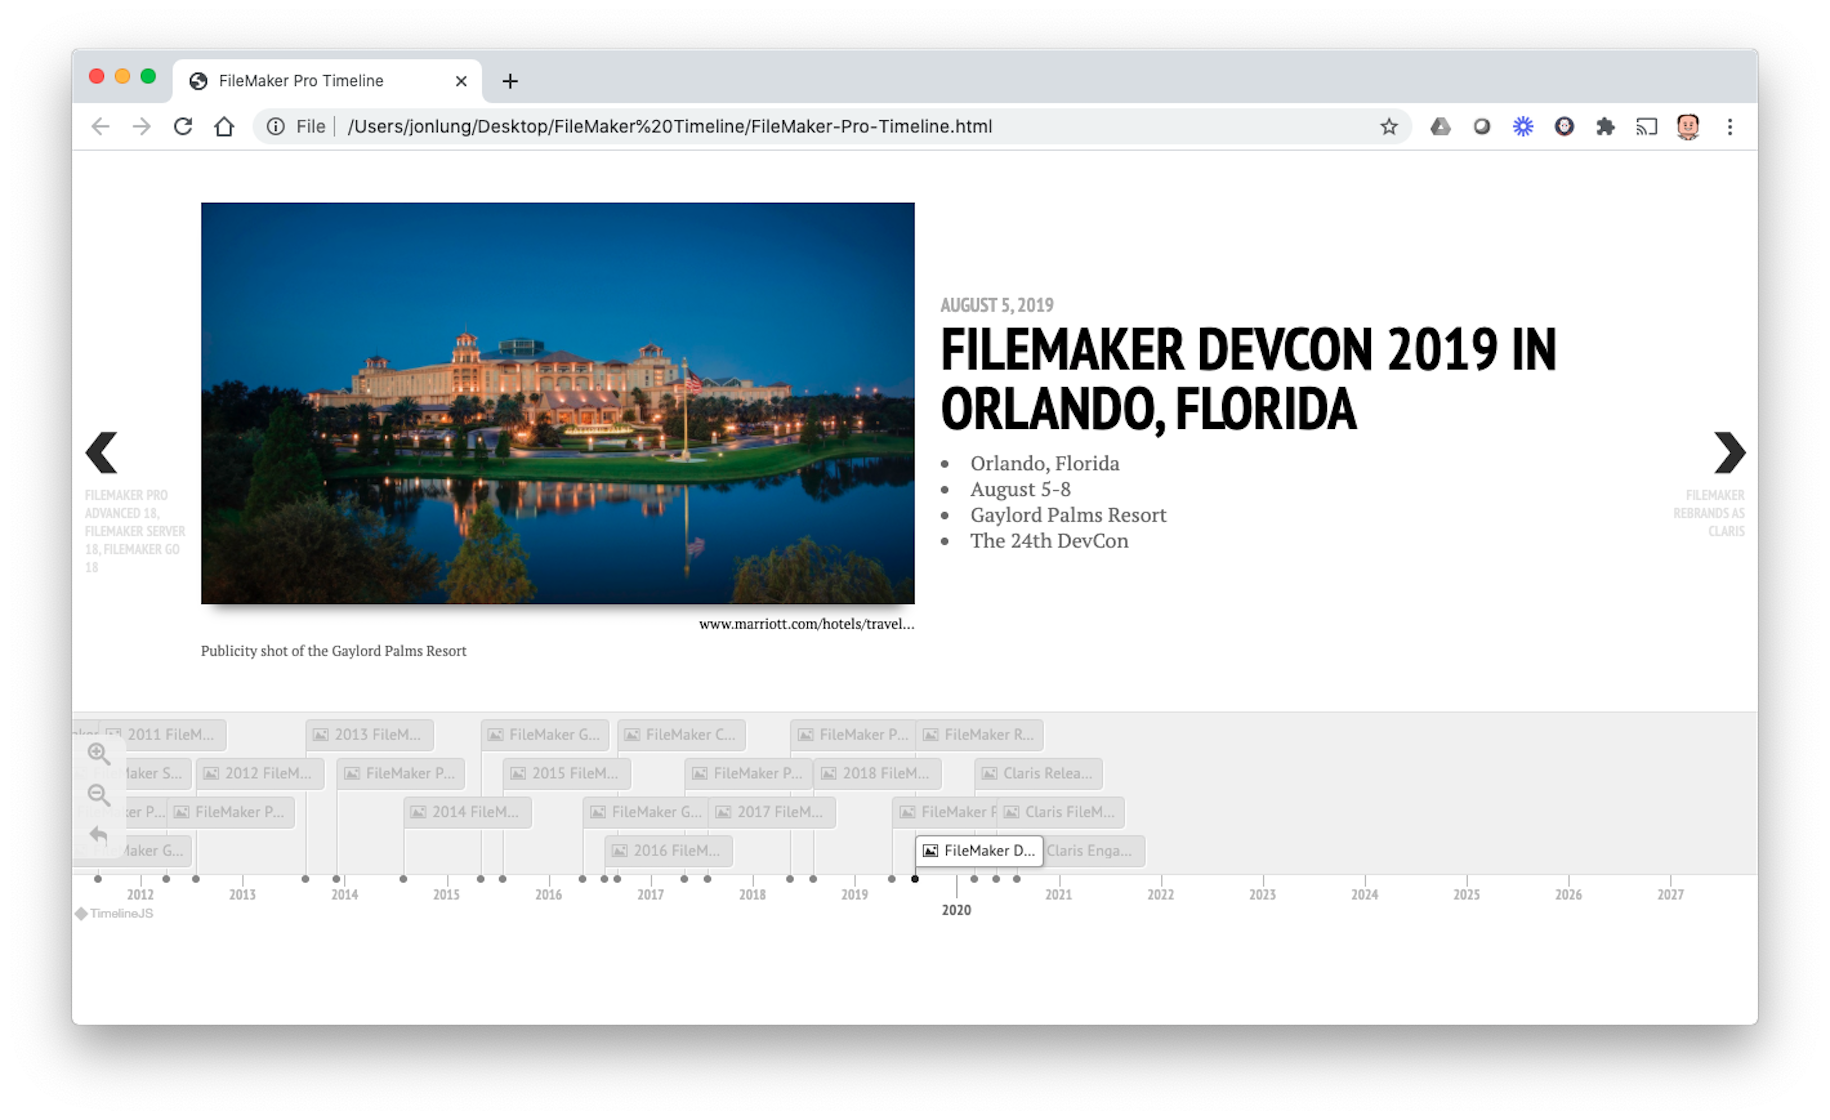
Task: Bookmark this page with the star
Action: (x=1389, y=127)
